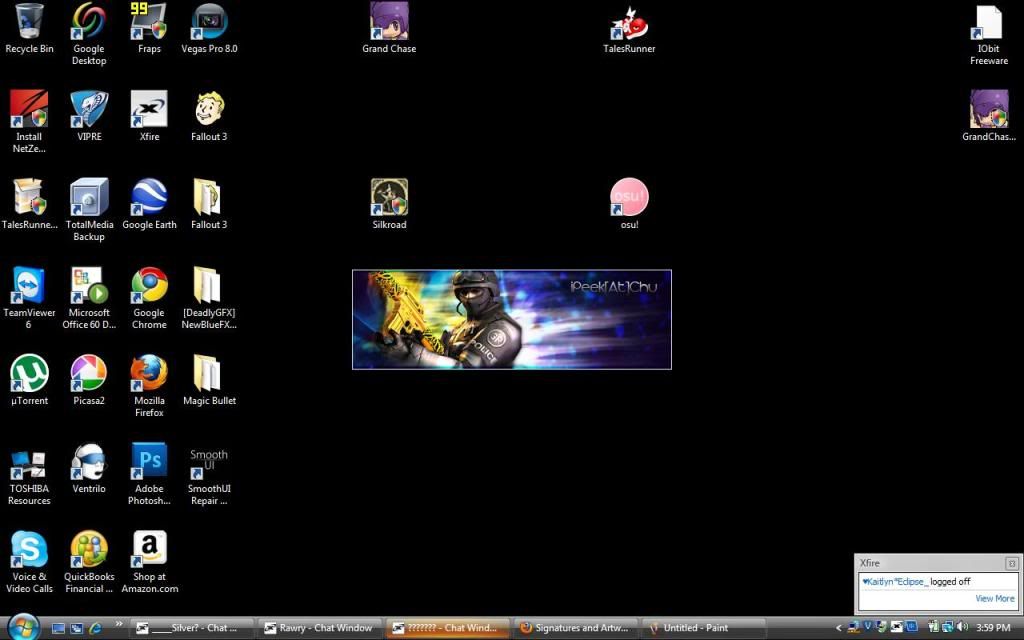Image resolution: width=1024 pixels, height=640 pixels.
Task: Launch Vegas Pro 8.0 from desktop
Action: tap(209, 22)
